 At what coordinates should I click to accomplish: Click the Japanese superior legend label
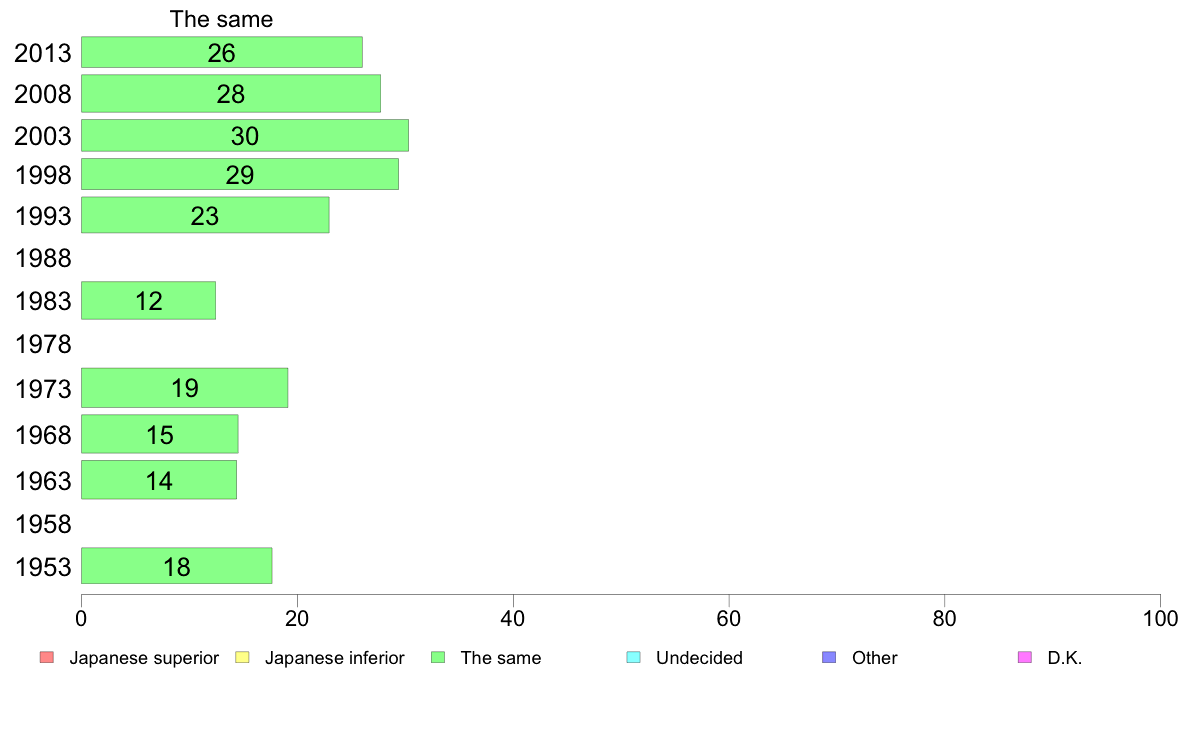click(x=144, y=658)
